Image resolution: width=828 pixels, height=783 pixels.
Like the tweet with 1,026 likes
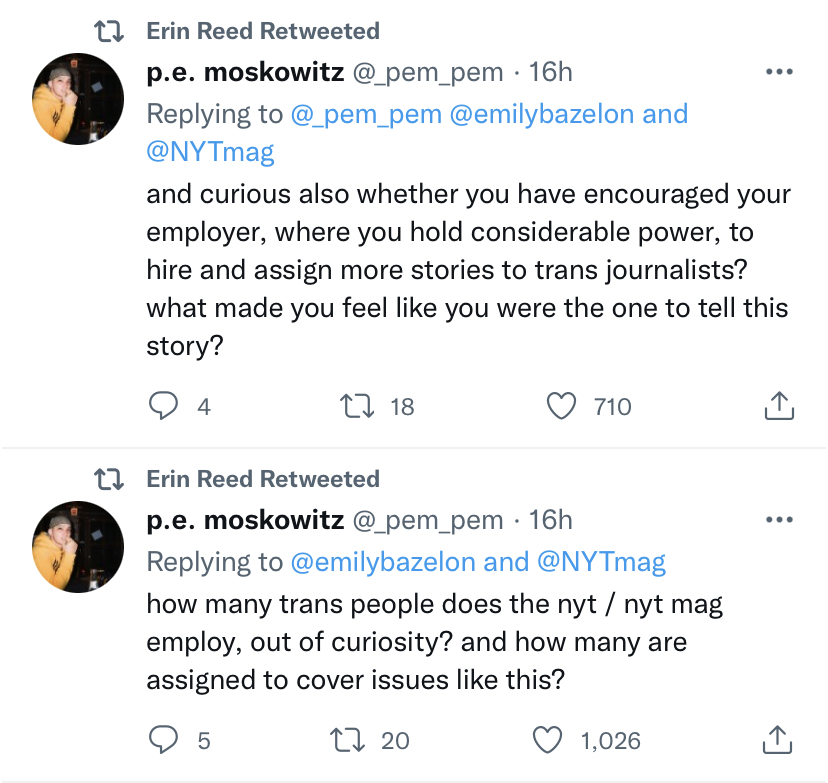(x=547, y=739)
